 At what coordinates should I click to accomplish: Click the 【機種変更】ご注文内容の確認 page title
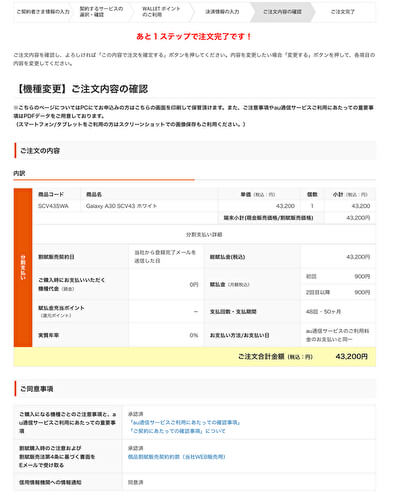click(x=81, y=89)
